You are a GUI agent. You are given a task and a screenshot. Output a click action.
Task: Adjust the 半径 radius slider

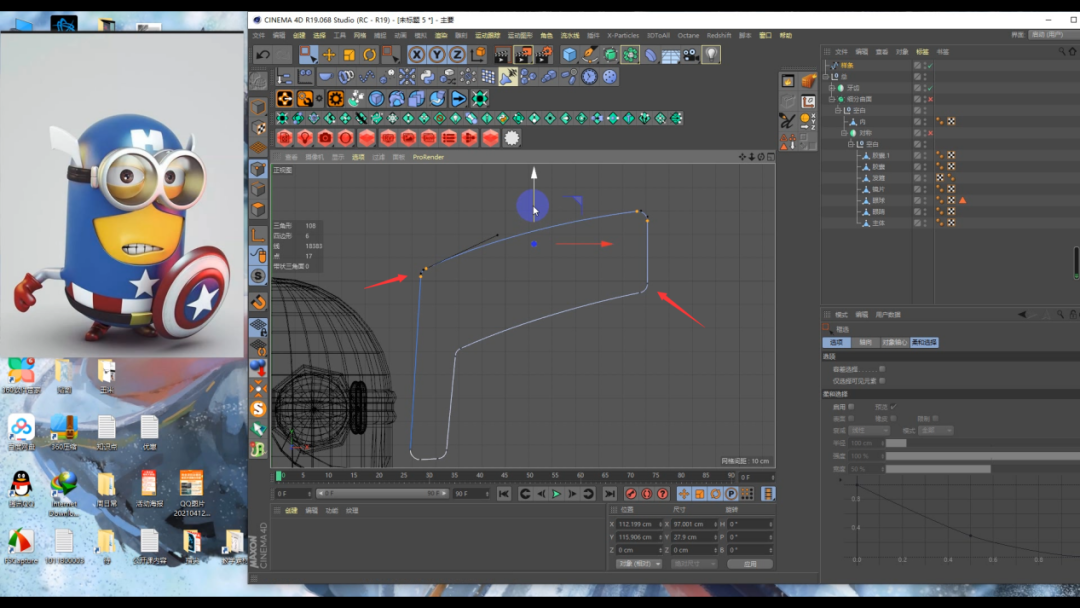pyautogui.click(x=983, y=443)
